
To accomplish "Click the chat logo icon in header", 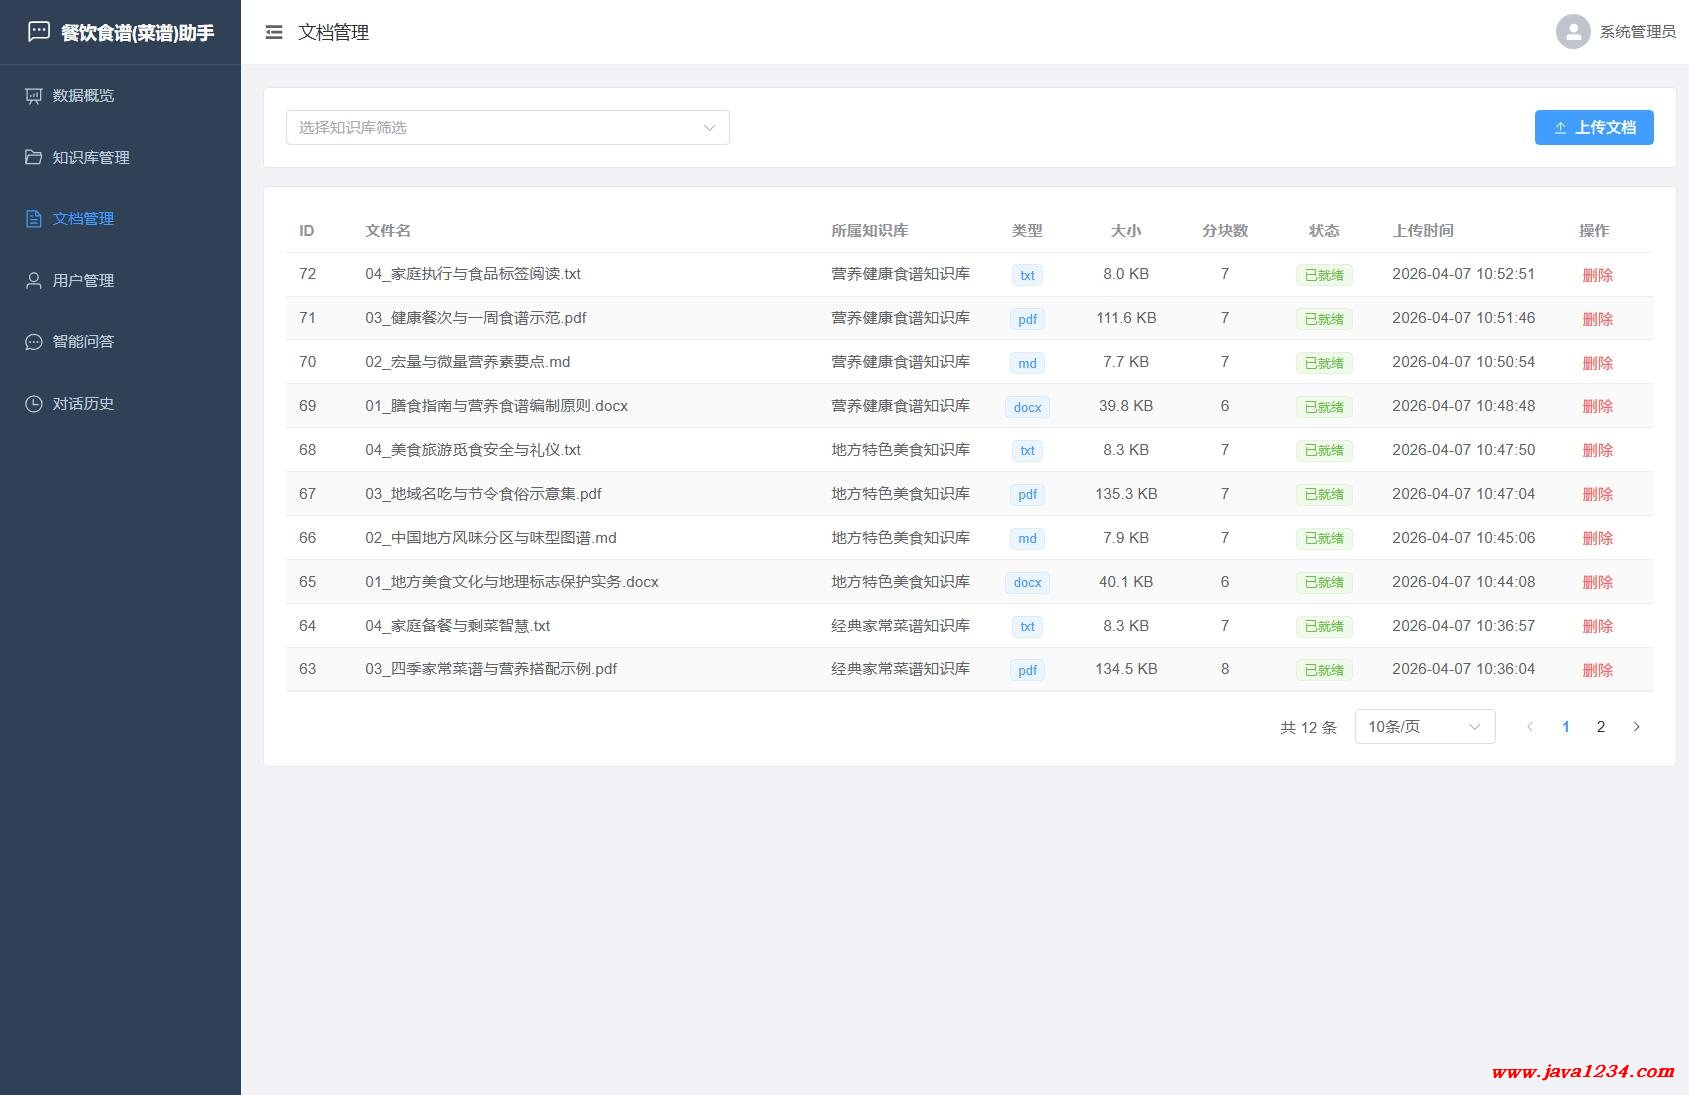I will coord(38,32).
